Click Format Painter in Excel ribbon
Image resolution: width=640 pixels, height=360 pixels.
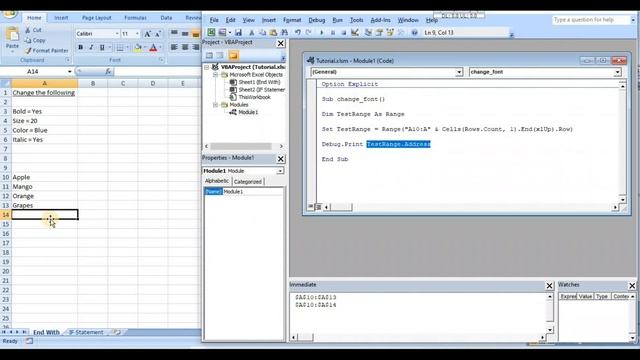pos(46,51)
